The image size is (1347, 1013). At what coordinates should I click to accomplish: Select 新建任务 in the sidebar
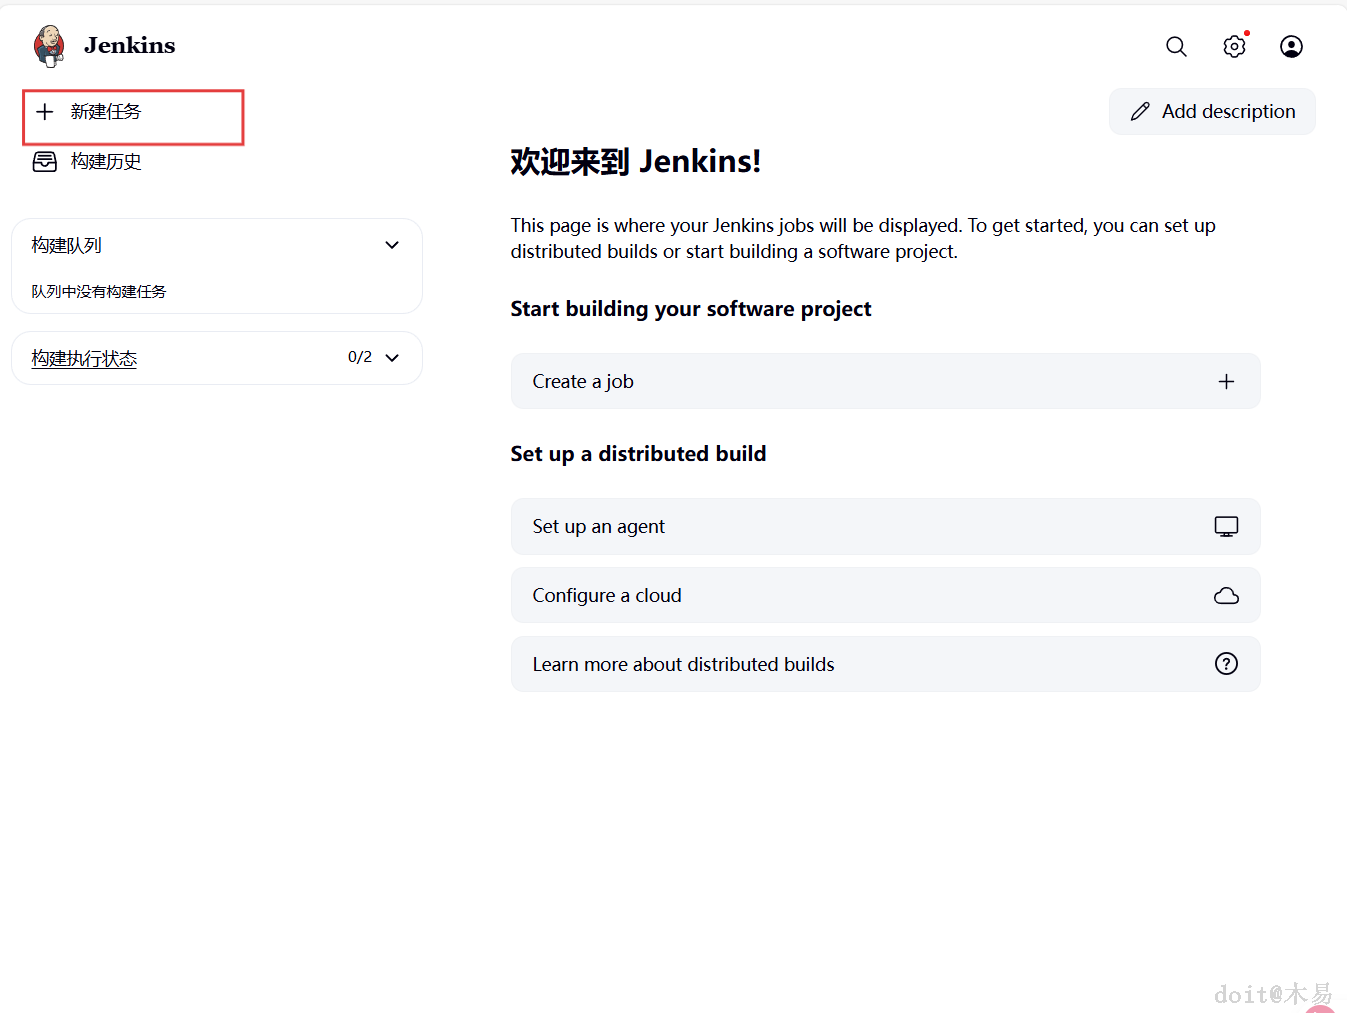(106, 112)
